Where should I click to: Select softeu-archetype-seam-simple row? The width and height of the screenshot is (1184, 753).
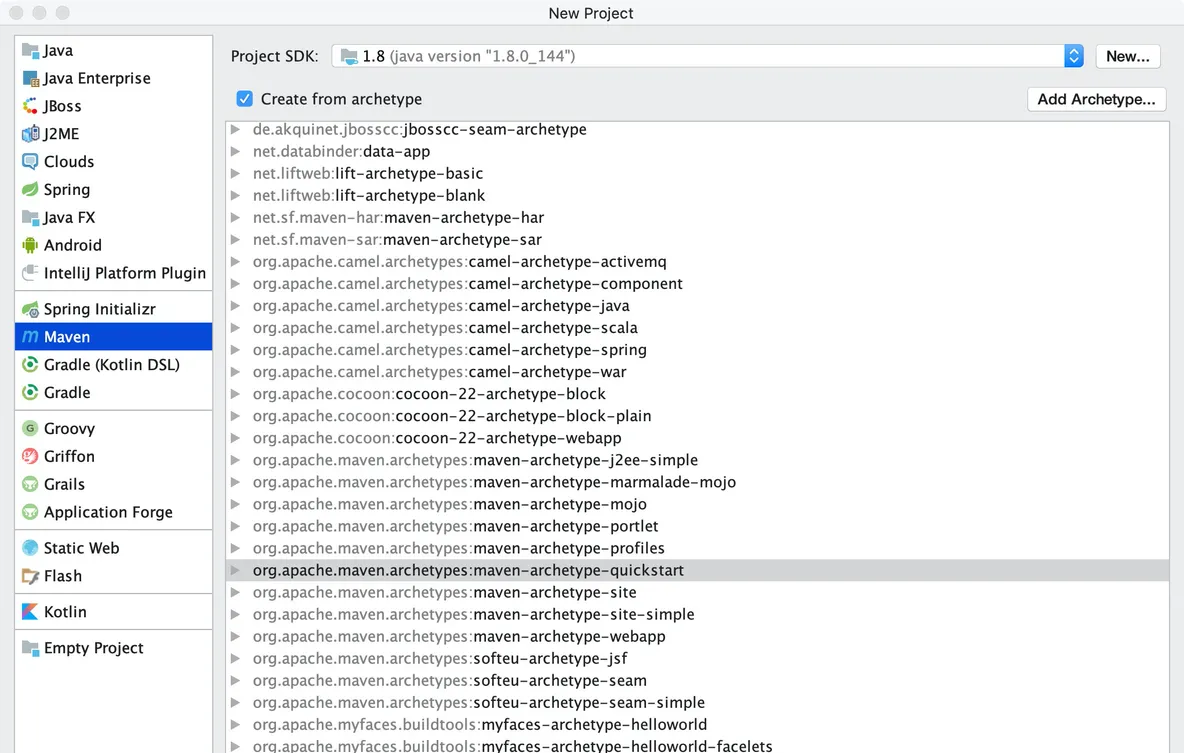[x=697, y=702]
